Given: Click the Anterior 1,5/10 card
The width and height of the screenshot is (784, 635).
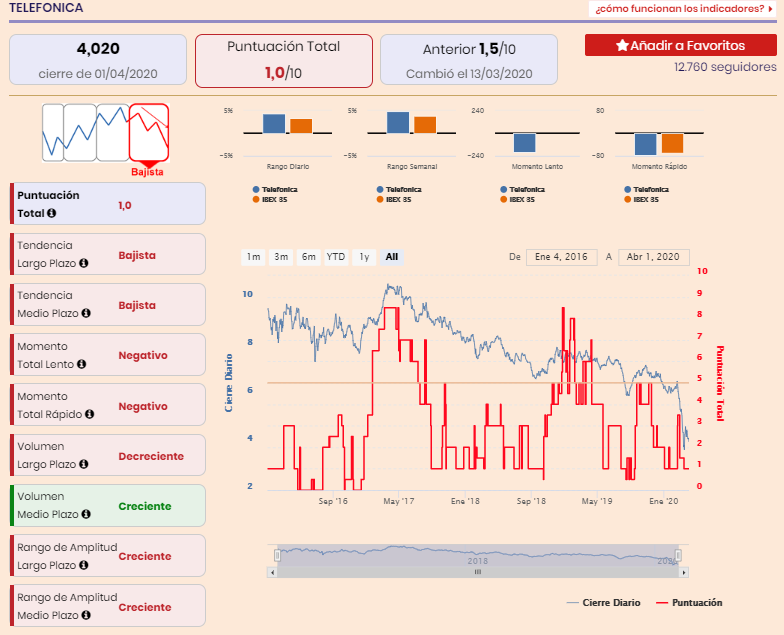Looking at the screenshot, I should click(x=469, y=60).
